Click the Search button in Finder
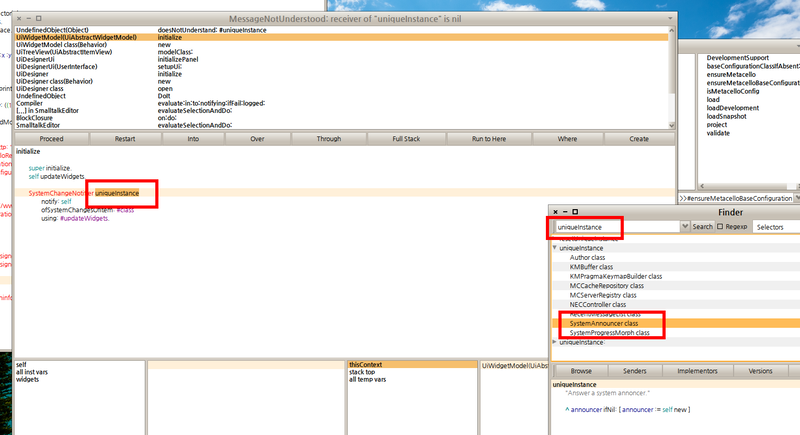 tap(703, 227)
